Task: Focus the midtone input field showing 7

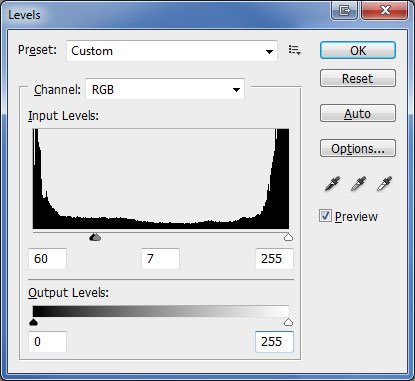Action: click(x=160, y=259)
